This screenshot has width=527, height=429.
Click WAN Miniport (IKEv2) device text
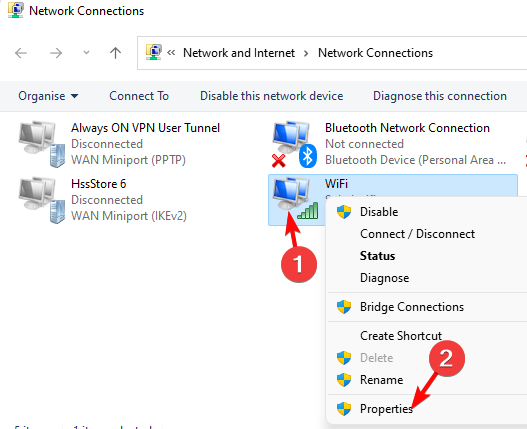[129, 216]
